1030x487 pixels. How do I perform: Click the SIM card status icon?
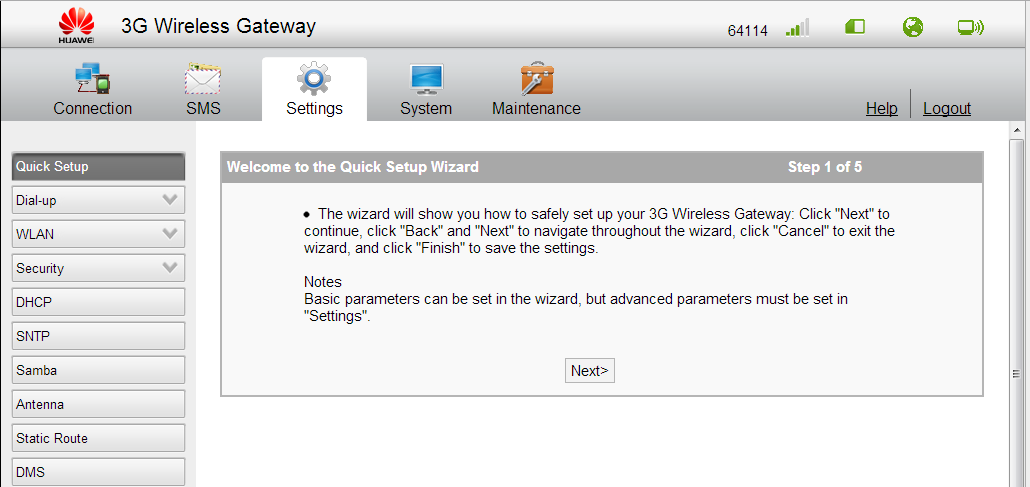[x=855, y=27]
